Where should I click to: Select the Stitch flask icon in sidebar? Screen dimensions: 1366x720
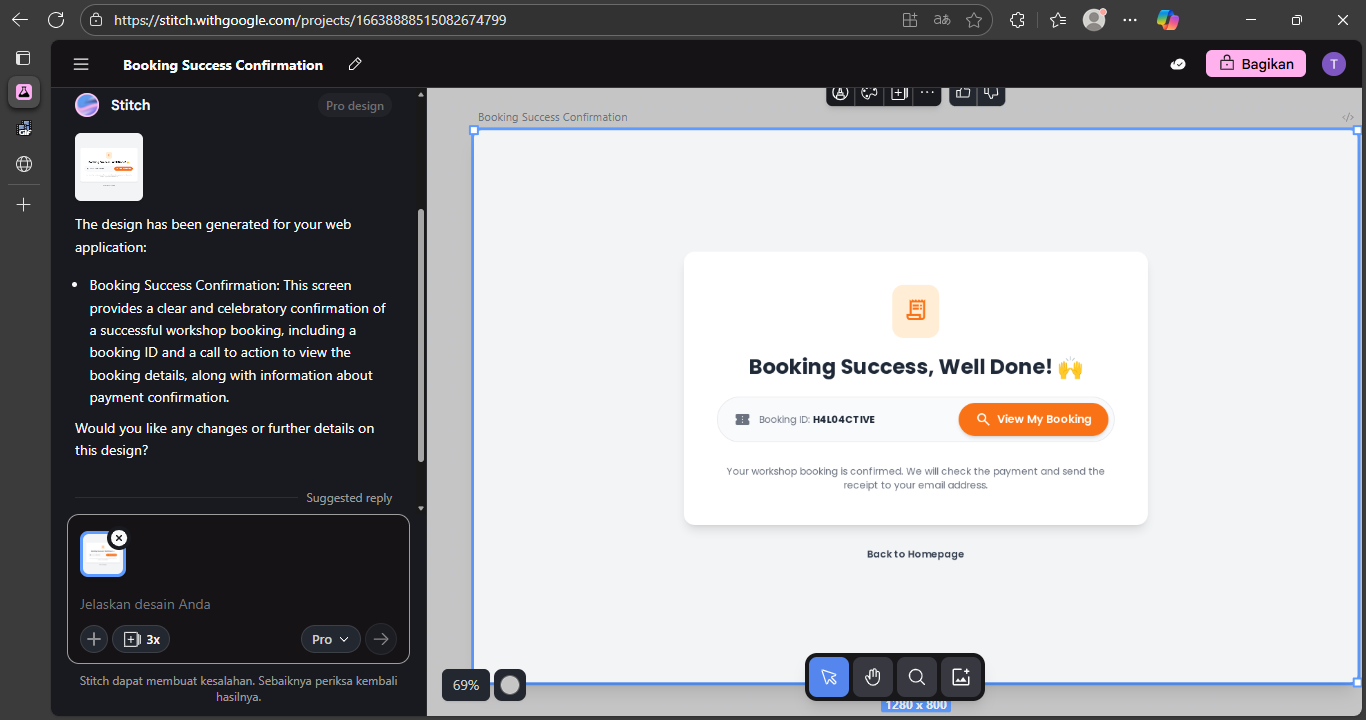23,92
